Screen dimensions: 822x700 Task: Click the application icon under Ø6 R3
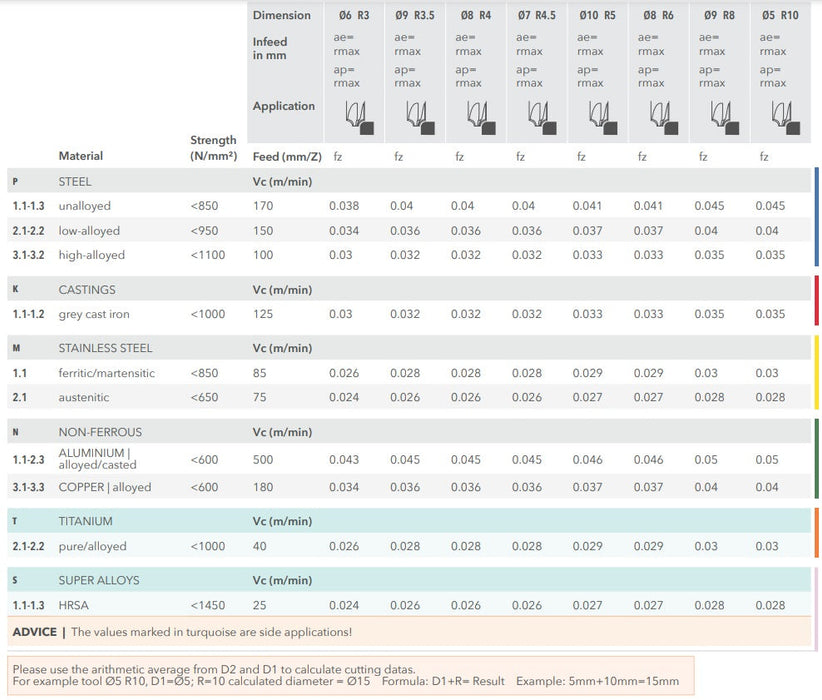pos(355,116)
